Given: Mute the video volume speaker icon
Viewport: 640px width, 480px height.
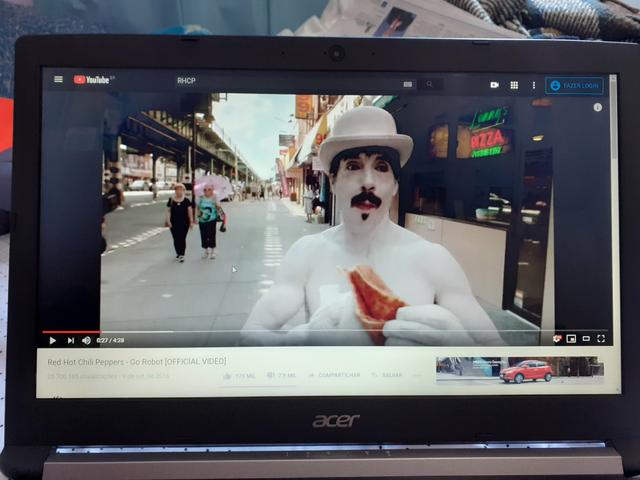Looking at the screenshot, I should tap(86, 340).
